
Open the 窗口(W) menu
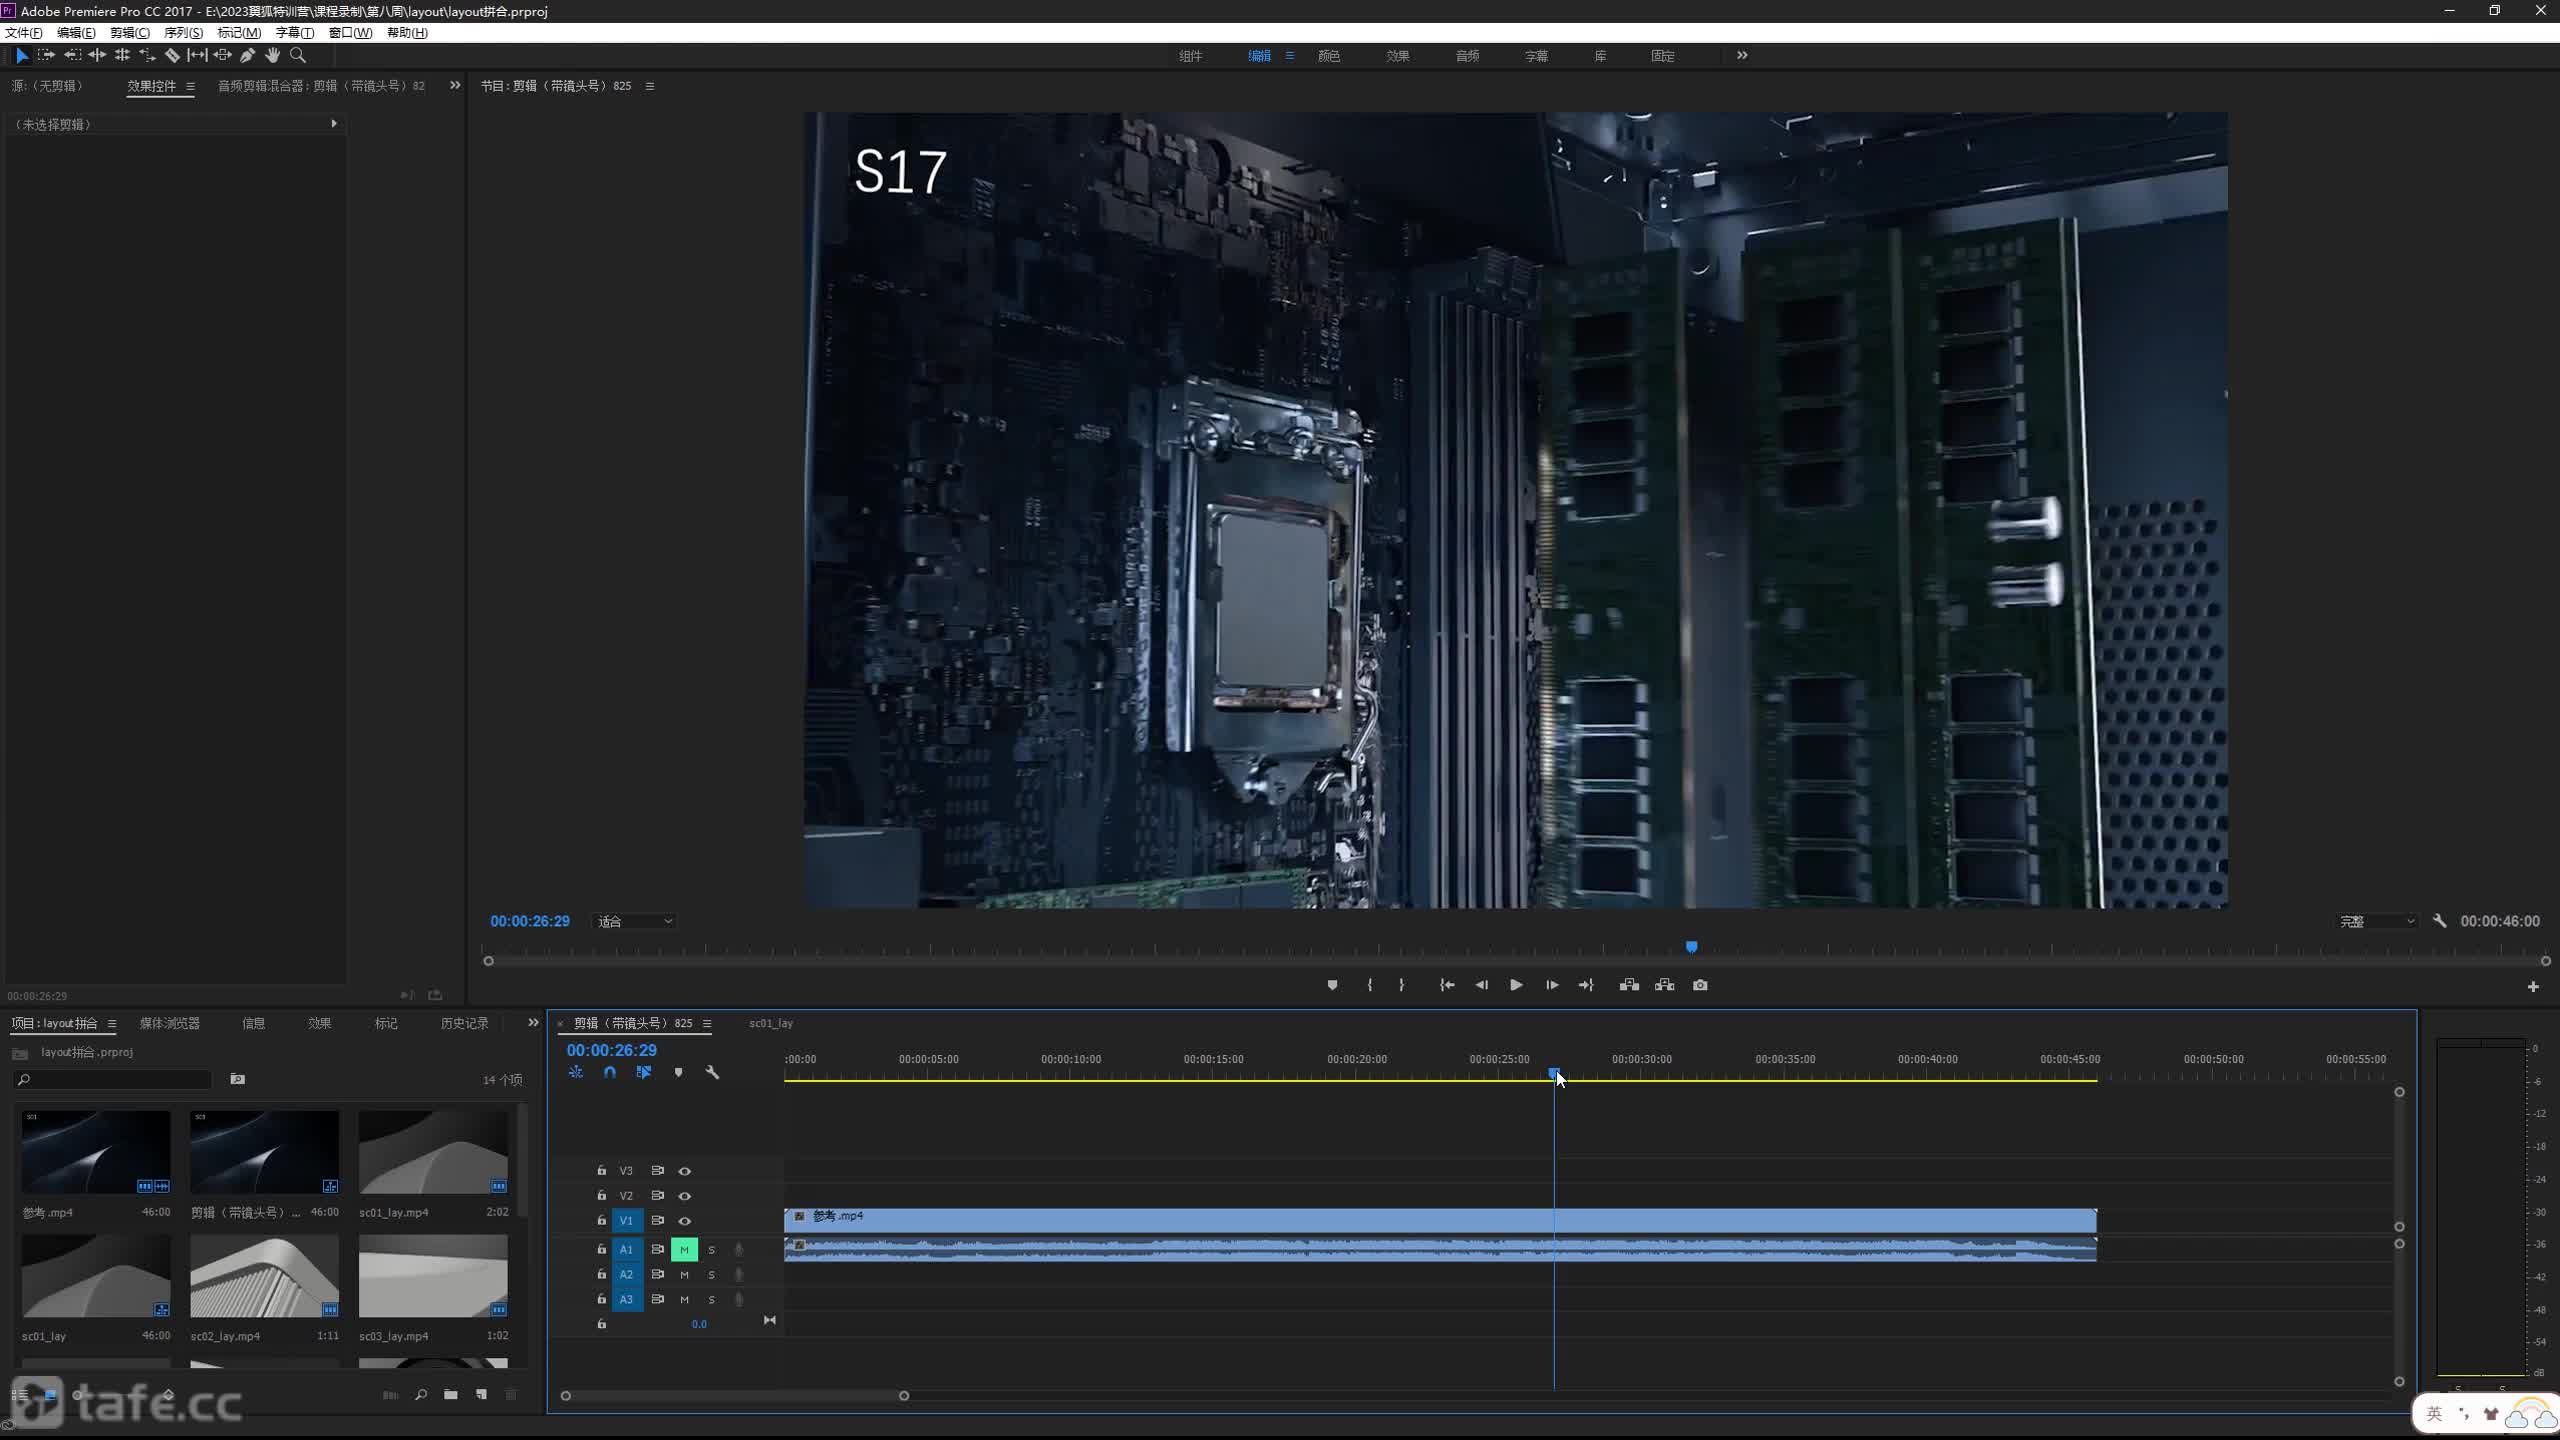350,33
